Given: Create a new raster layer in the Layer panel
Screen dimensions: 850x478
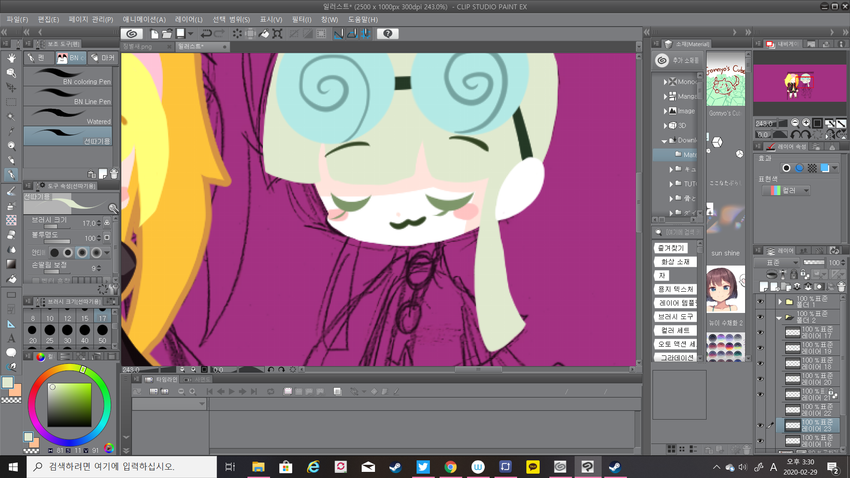Looking at the screenshot, I should pos(765,286).
